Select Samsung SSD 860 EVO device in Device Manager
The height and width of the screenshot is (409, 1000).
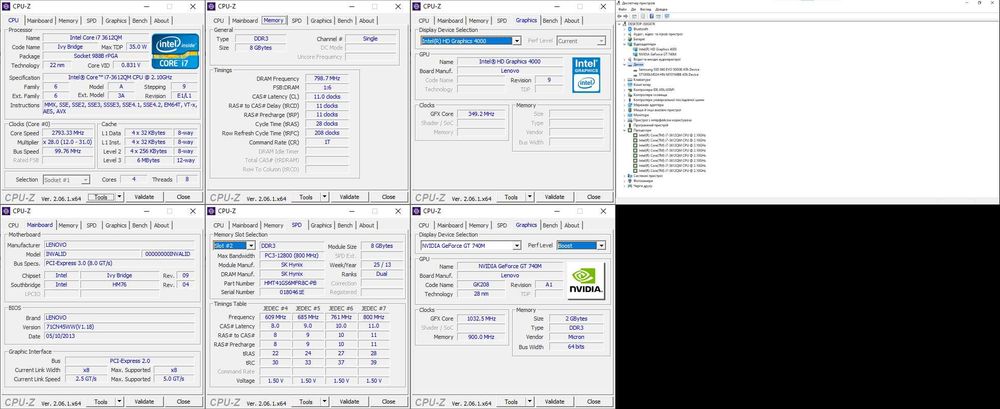click(x=669, y=70)
